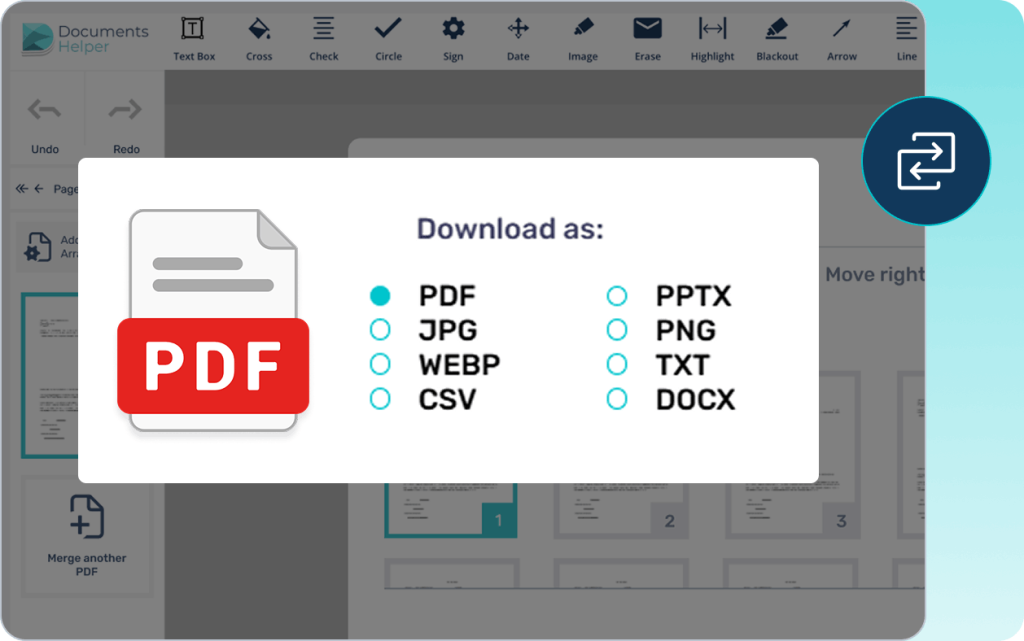Click the Documents Helper logo
This screenshot has width=1024, height=641.
point(85,39)
